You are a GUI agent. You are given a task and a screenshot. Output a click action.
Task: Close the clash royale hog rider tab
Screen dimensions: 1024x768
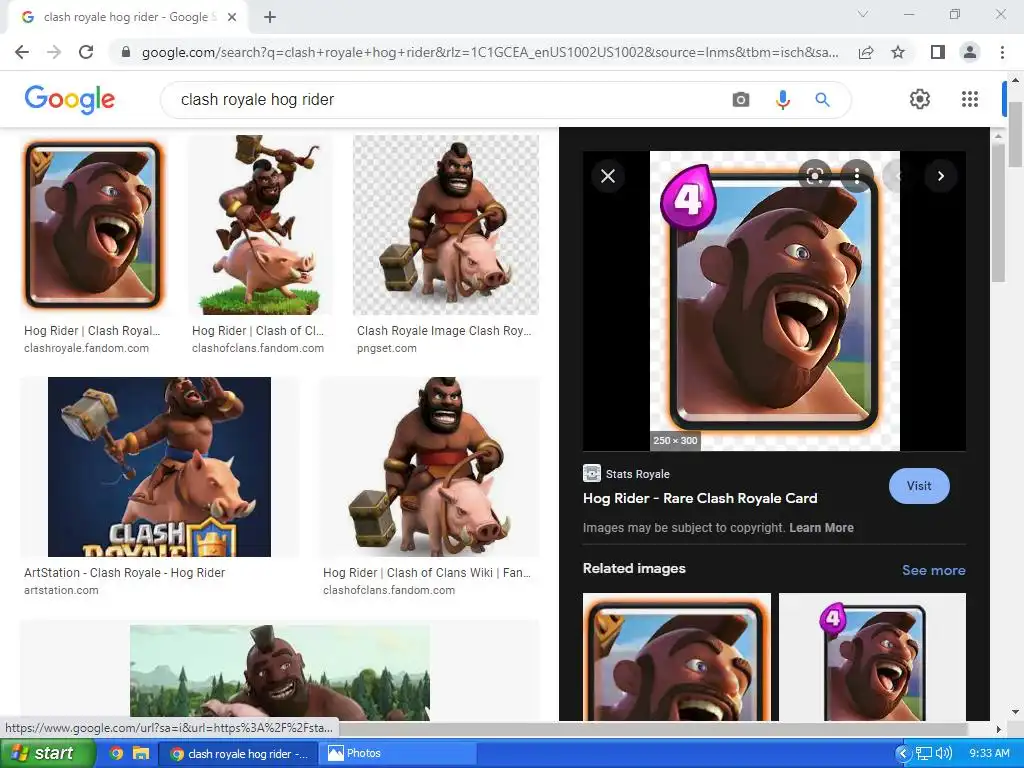click(x=232, y=17)
